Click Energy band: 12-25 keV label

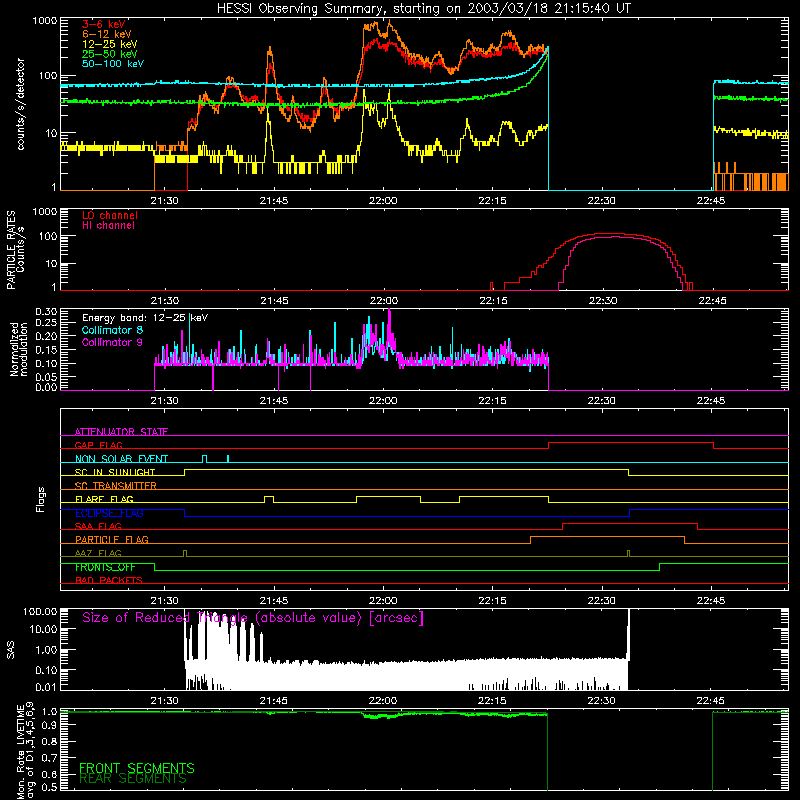(x=145, y=318)
